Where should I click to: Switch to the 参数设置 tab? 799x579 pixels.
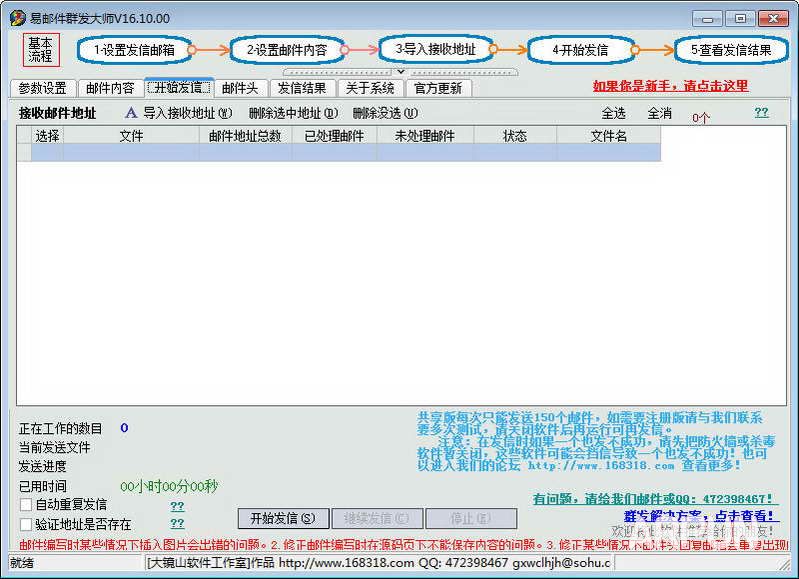click(43, 88)
